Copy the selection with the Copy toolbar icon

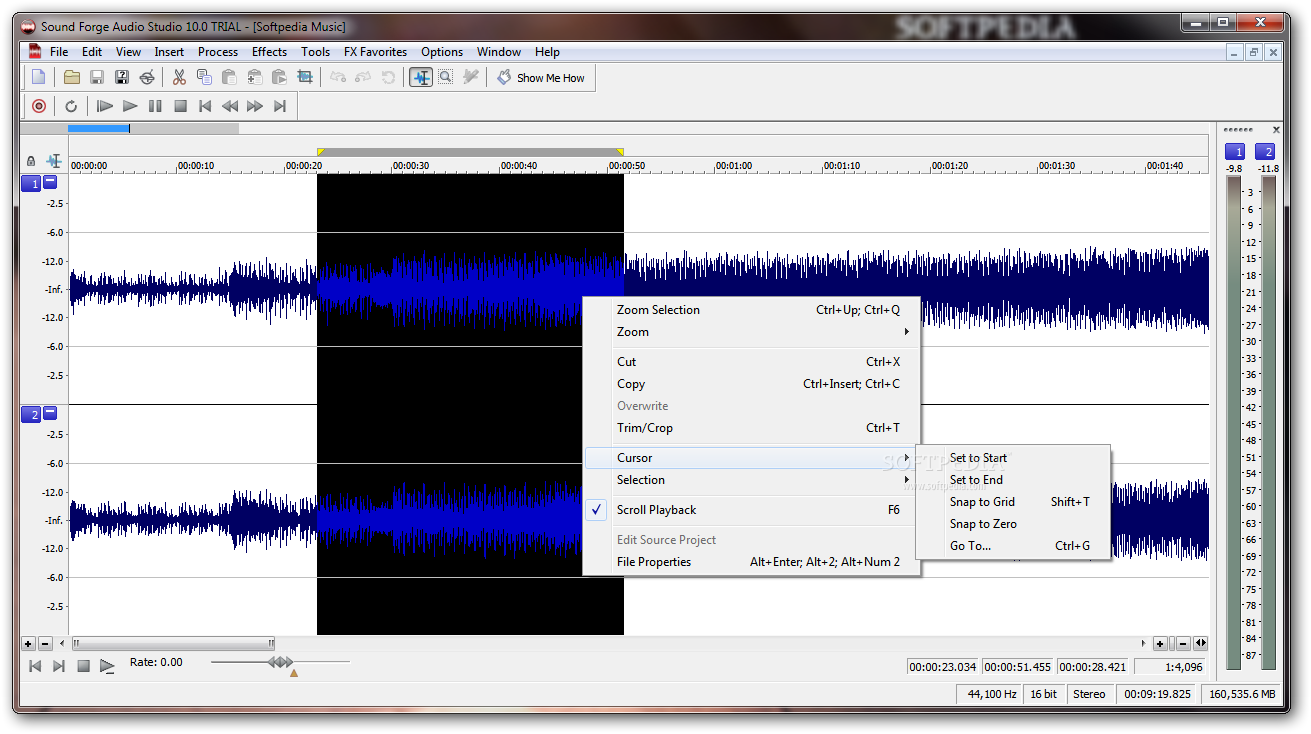tap(204, 77)
